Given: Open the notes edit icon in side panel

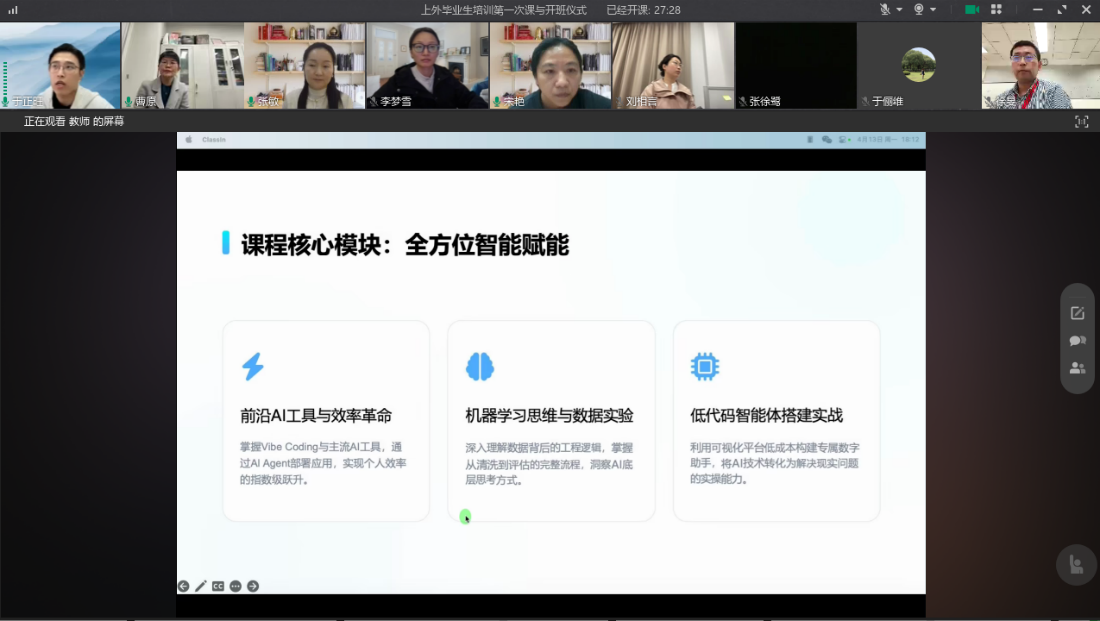Looking at the screenshot, I should coord(1077,313).
